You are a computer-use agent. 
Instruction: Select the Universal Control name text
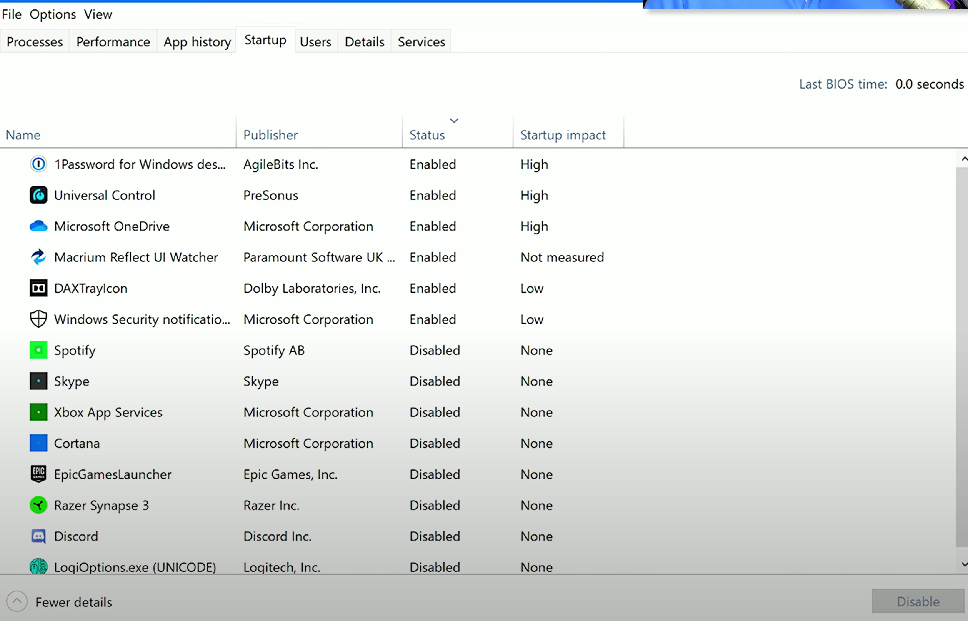pyautogui.click(x=104, y=195)
